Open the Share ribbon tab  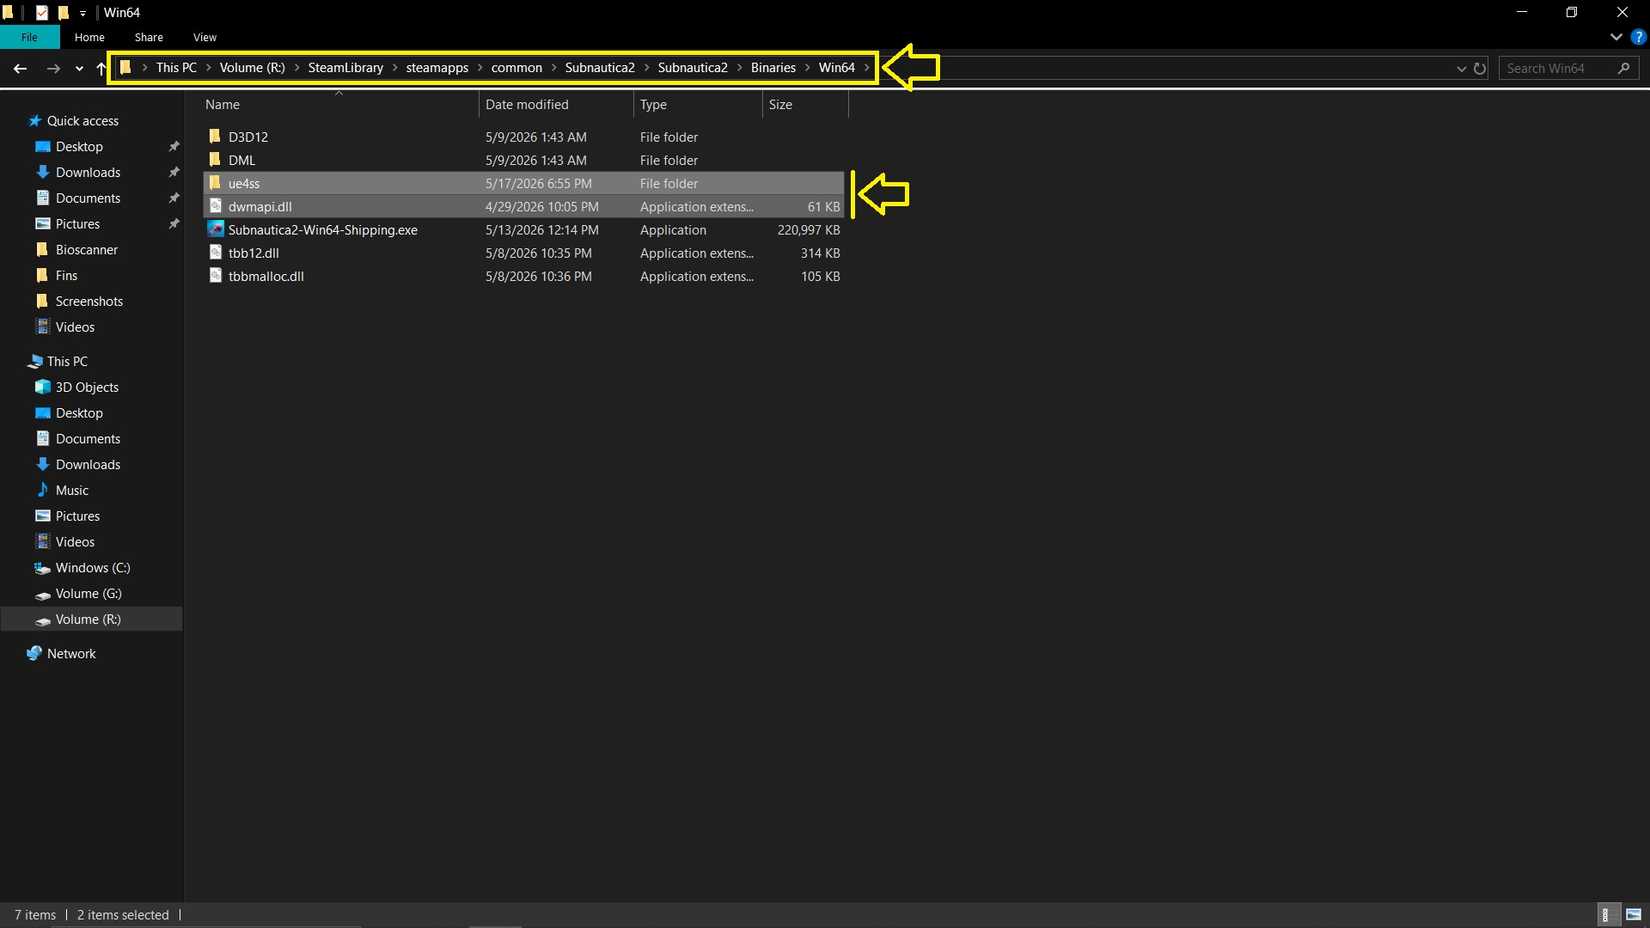(x=149, y=37)
